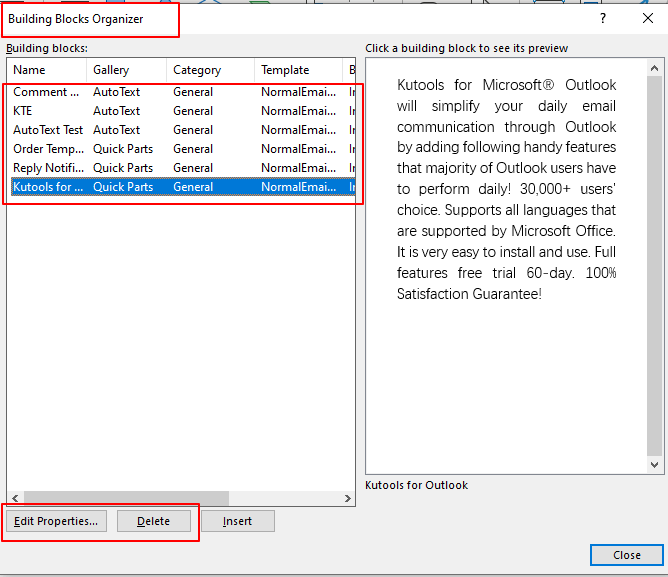Click AutoText gallery cell in KTE row
668x577 pixels.
[x=117, y=111]
